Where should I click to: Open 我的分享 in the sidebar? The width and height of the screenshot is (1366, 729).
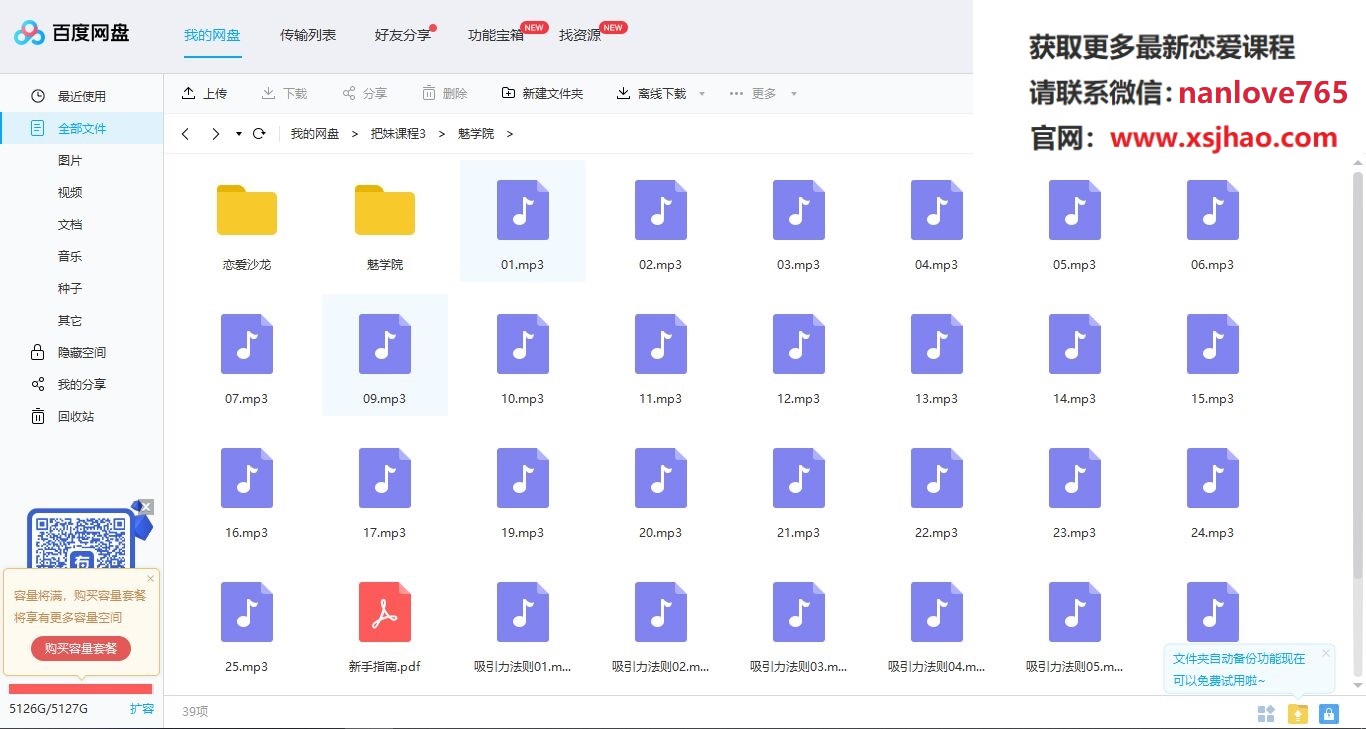[82, 384]
